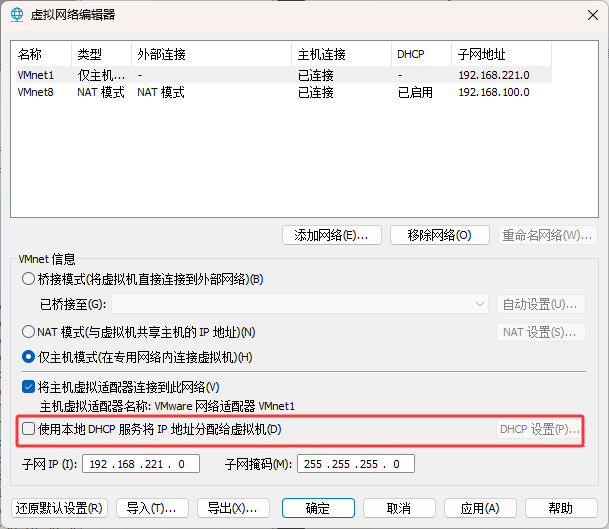Select the VMnet1 row in network list
The image size is (609, 529).
click(x=284, y=75)
